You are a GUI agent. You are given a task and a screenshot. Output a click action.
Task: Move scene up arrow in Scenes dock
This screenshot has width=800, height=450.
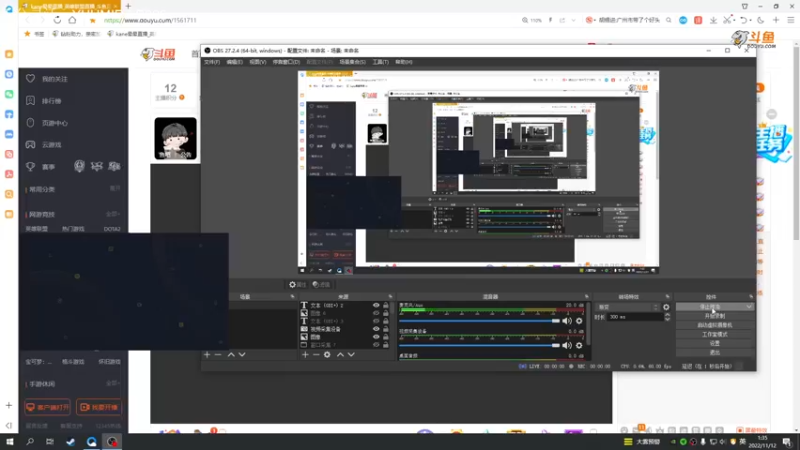(x=231, y=355)
